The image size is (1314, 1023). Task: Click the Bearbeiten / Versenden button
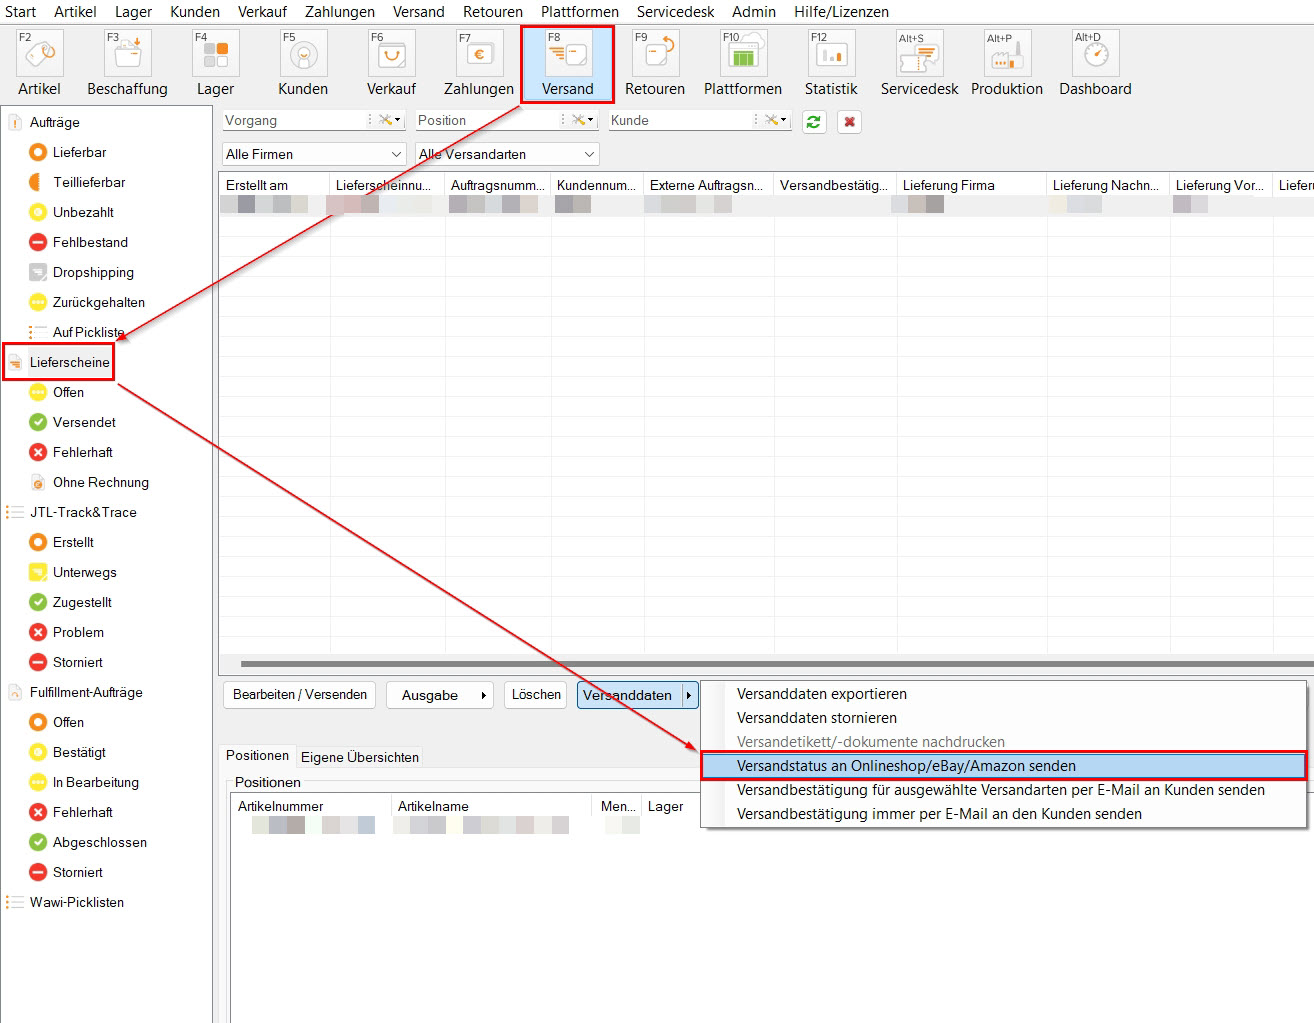(299, 695)
